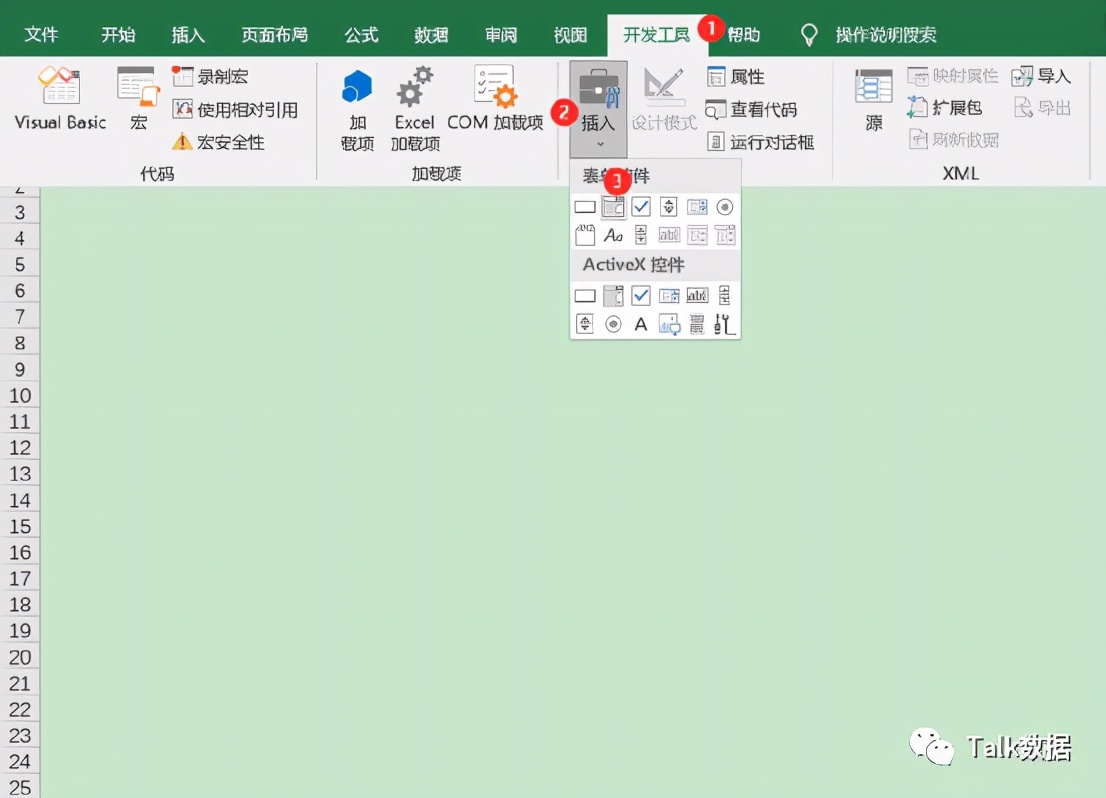Switch to the 视图 (View) tab

570,34
